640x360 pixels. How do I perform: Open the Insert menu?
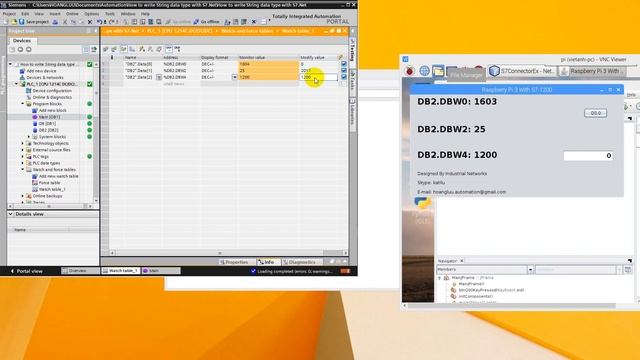[x=55, y=14]
